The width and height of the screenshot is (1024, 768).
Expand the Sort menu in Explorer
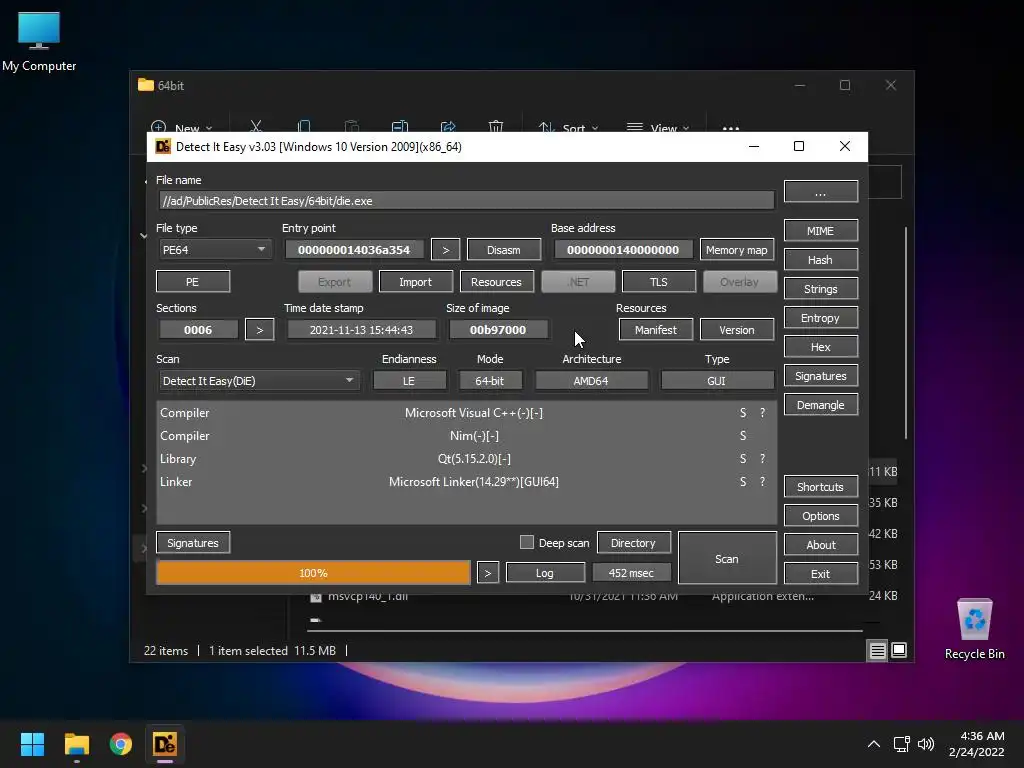click(568, 128)
